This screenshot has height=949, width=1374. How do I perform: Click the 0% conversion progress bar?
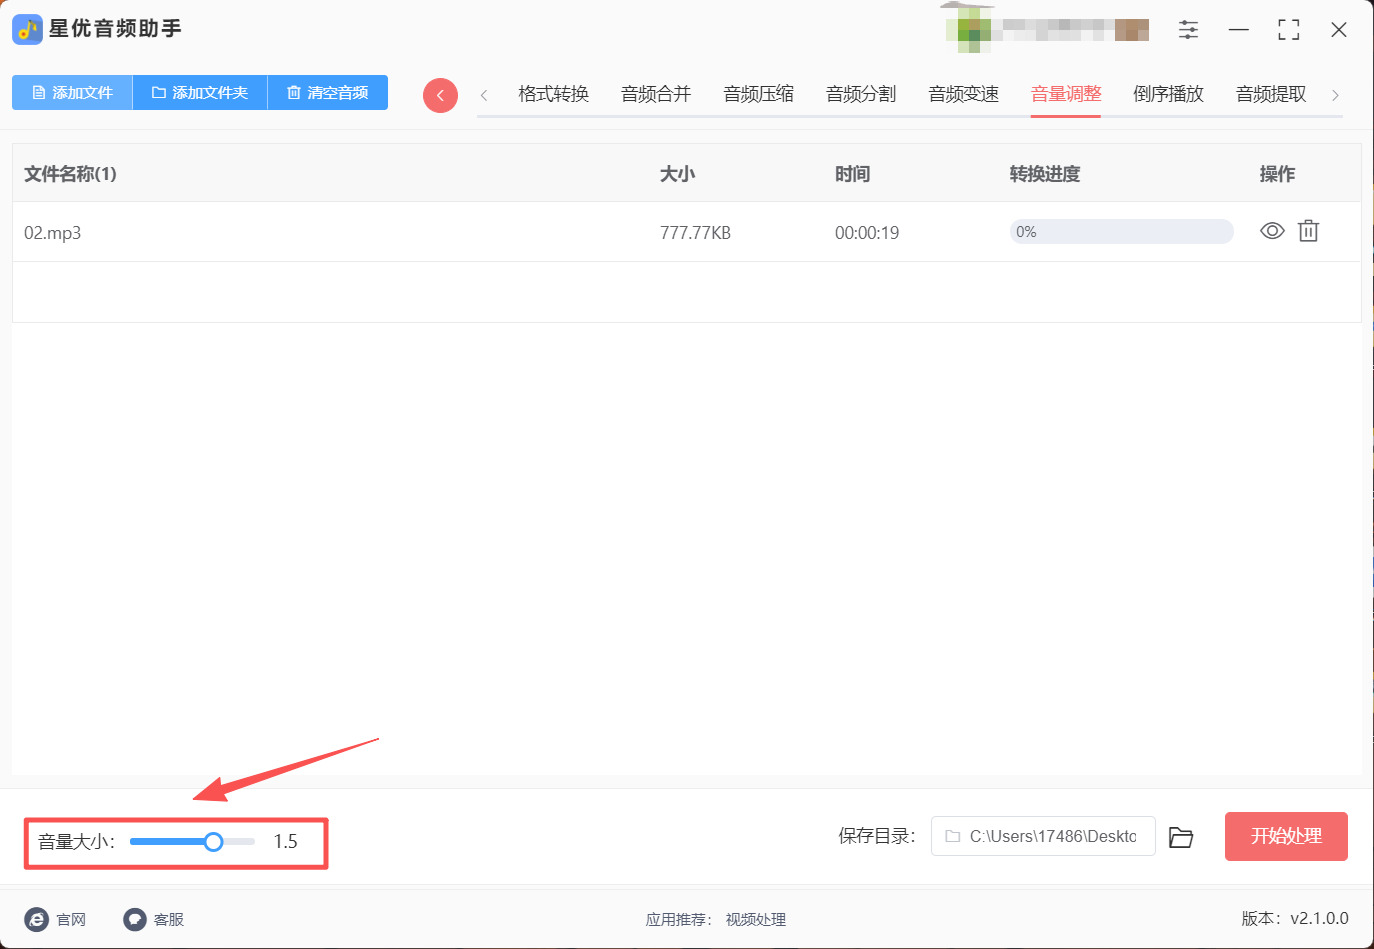click(x=1121, y=232)
